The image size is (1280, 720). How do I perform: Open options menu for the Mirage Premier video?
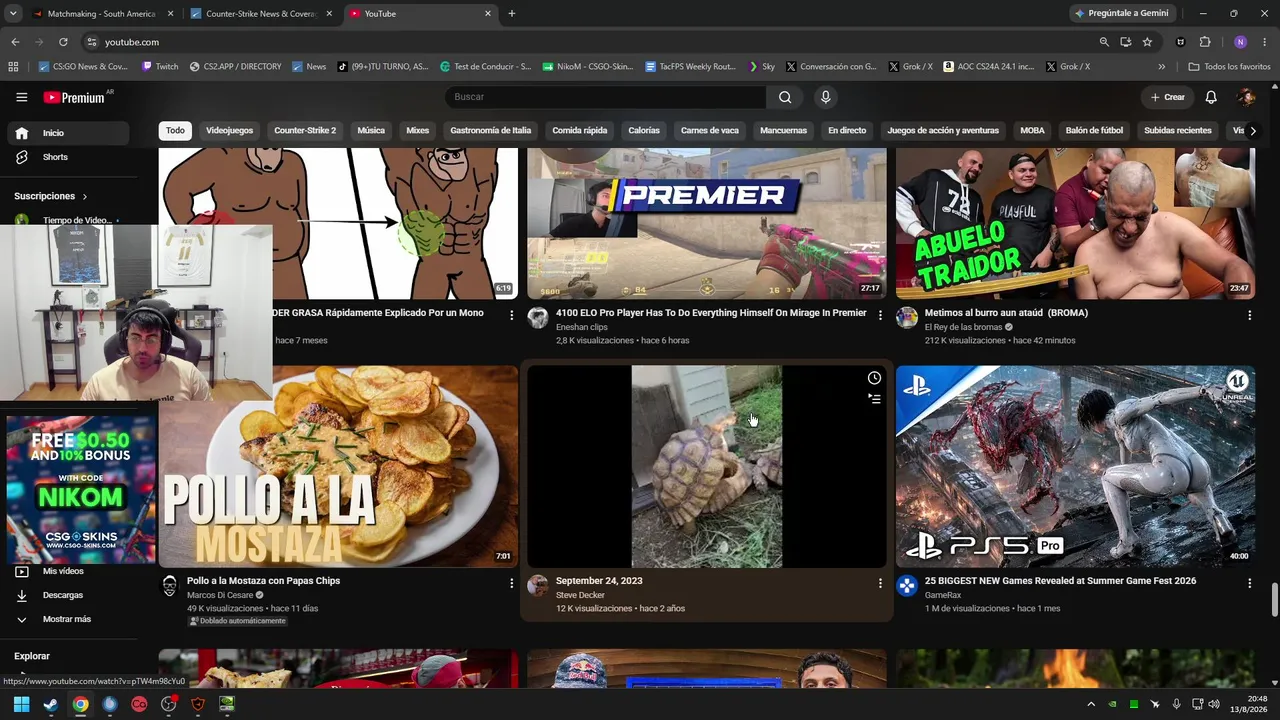pyautogui.click(x=880, y=314)
